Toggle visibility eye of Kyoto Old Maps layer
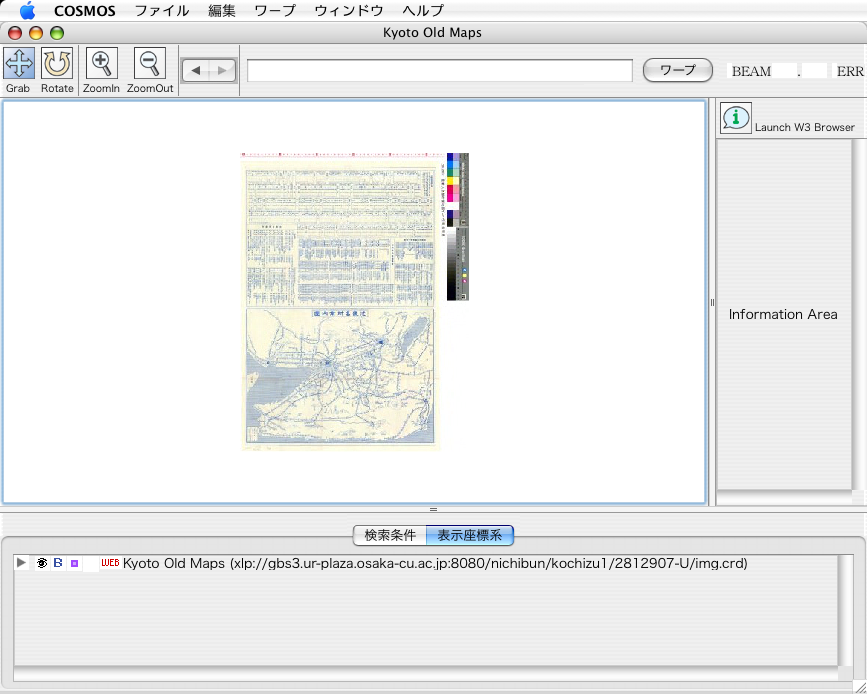Viewport: 867px width, 694px height. click(42, 564)
